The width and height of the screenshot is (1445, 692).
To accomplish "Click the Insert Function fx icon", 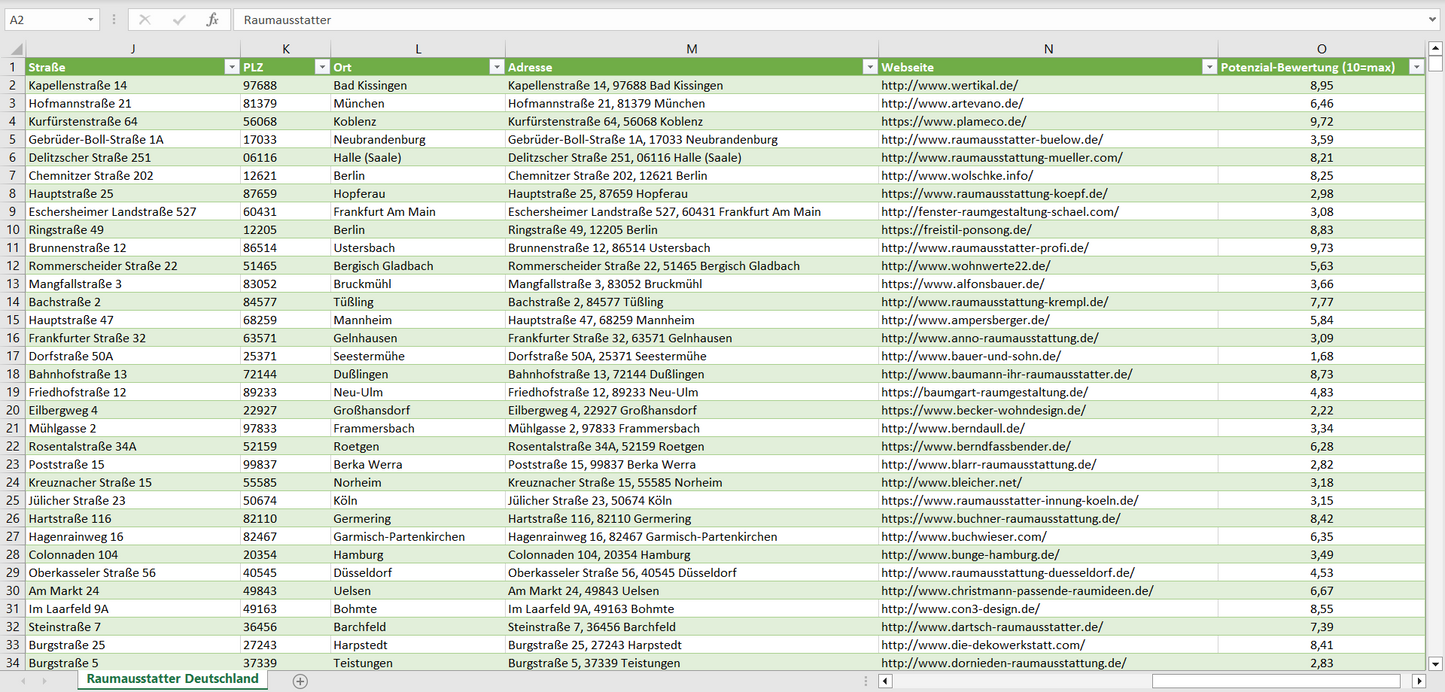I will point(212,20).
